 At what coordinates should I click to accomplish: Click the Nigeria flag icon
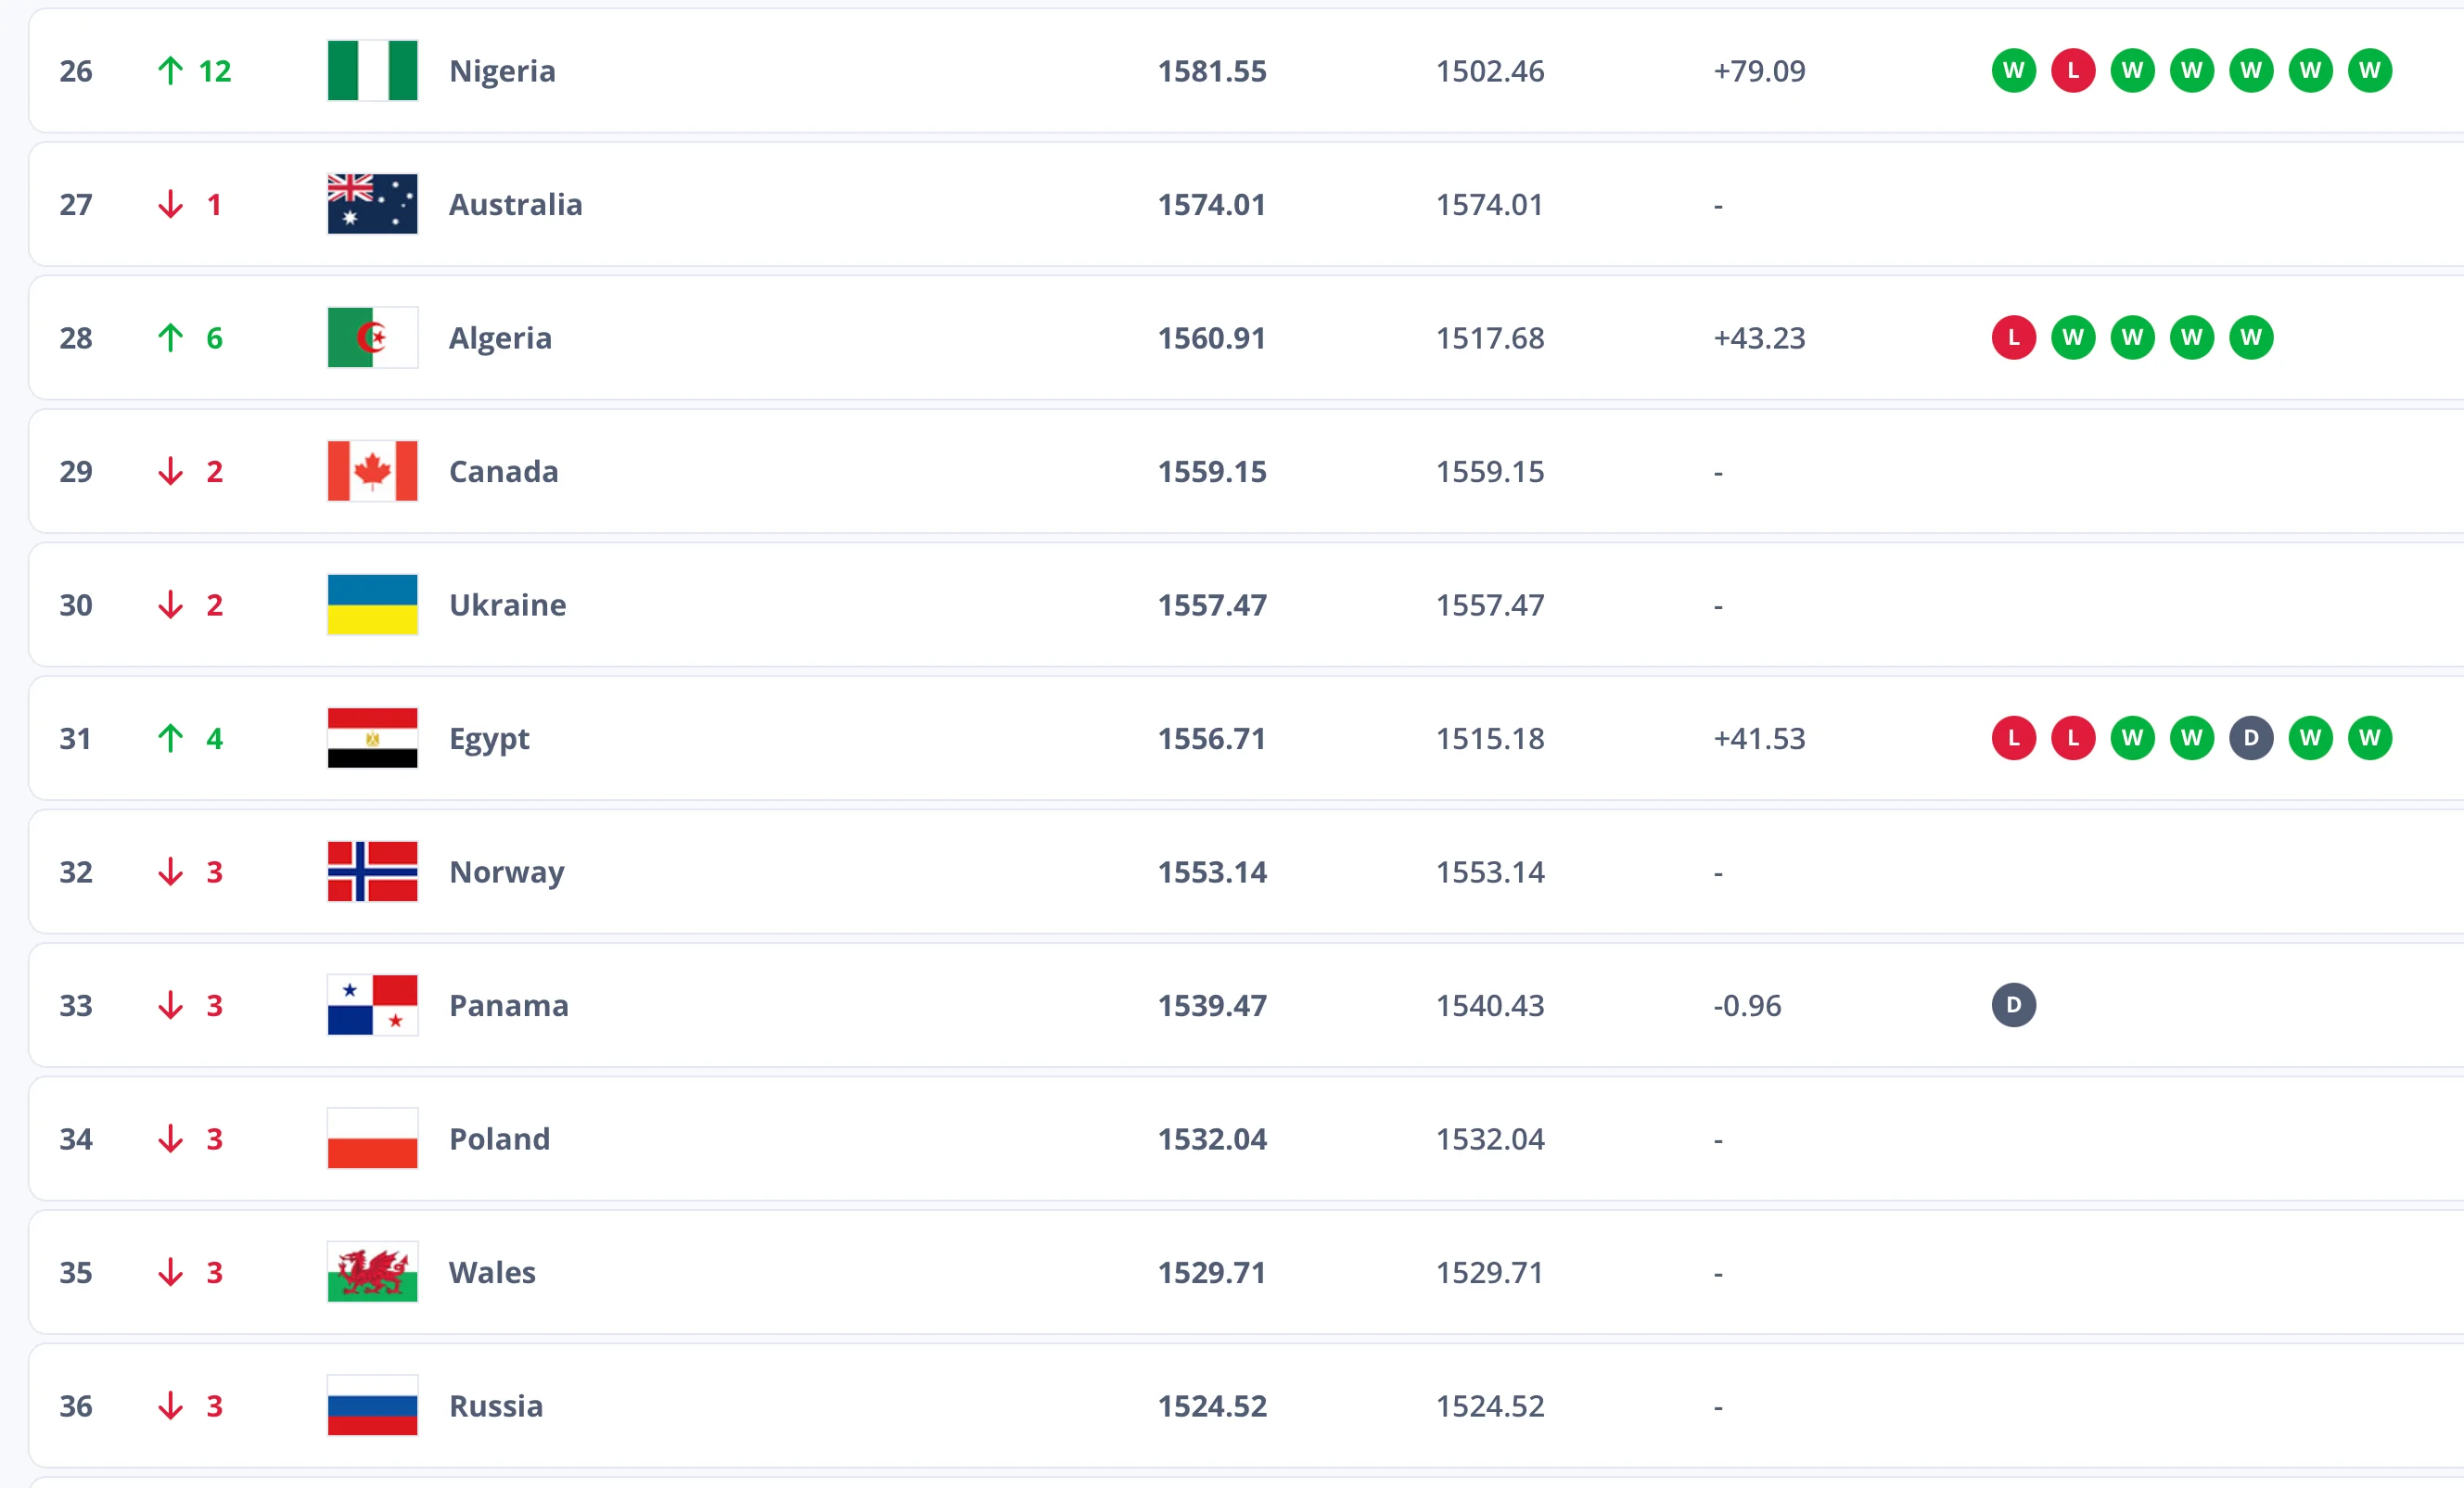pos(372,71)
